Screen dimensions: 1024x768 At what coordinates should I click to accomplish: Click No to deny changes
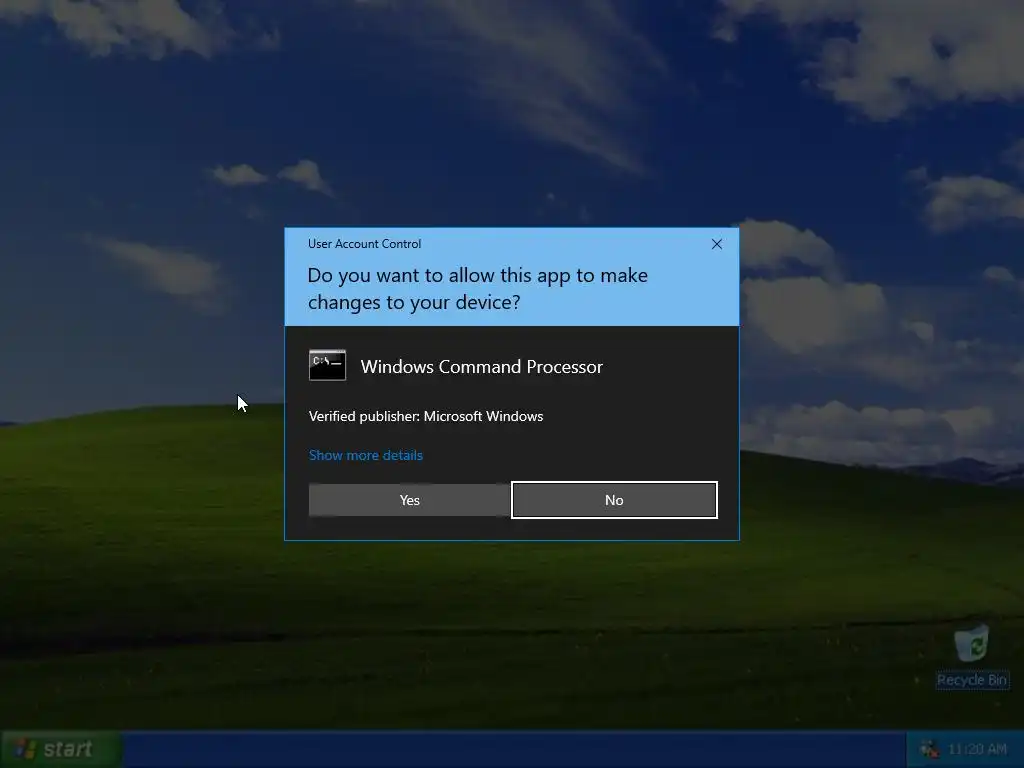614,500
